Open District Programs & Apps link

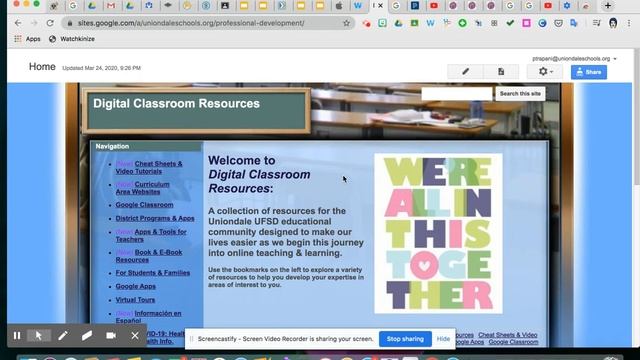click(155, 218)
